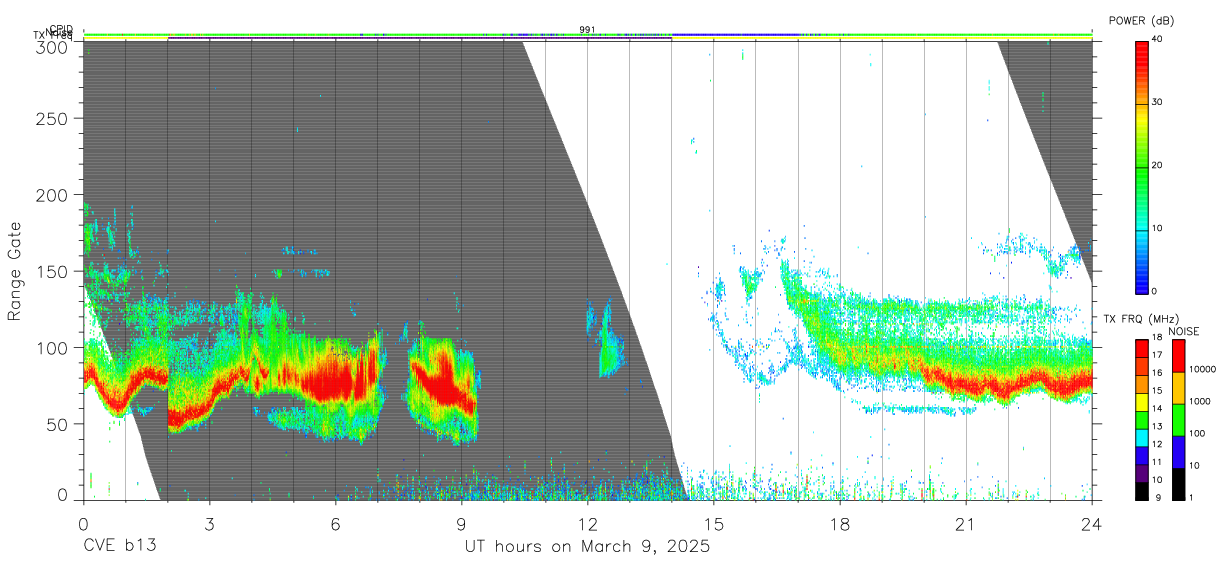
Task: Click the '9' hour tick on the time axis
Action: 461,524
